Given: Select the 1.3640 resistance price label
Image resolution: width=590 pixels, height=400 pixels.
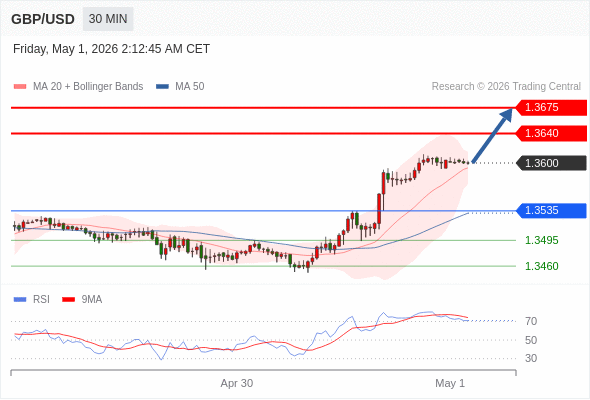Looking at the screenshot, I should [x=551, y=133].
